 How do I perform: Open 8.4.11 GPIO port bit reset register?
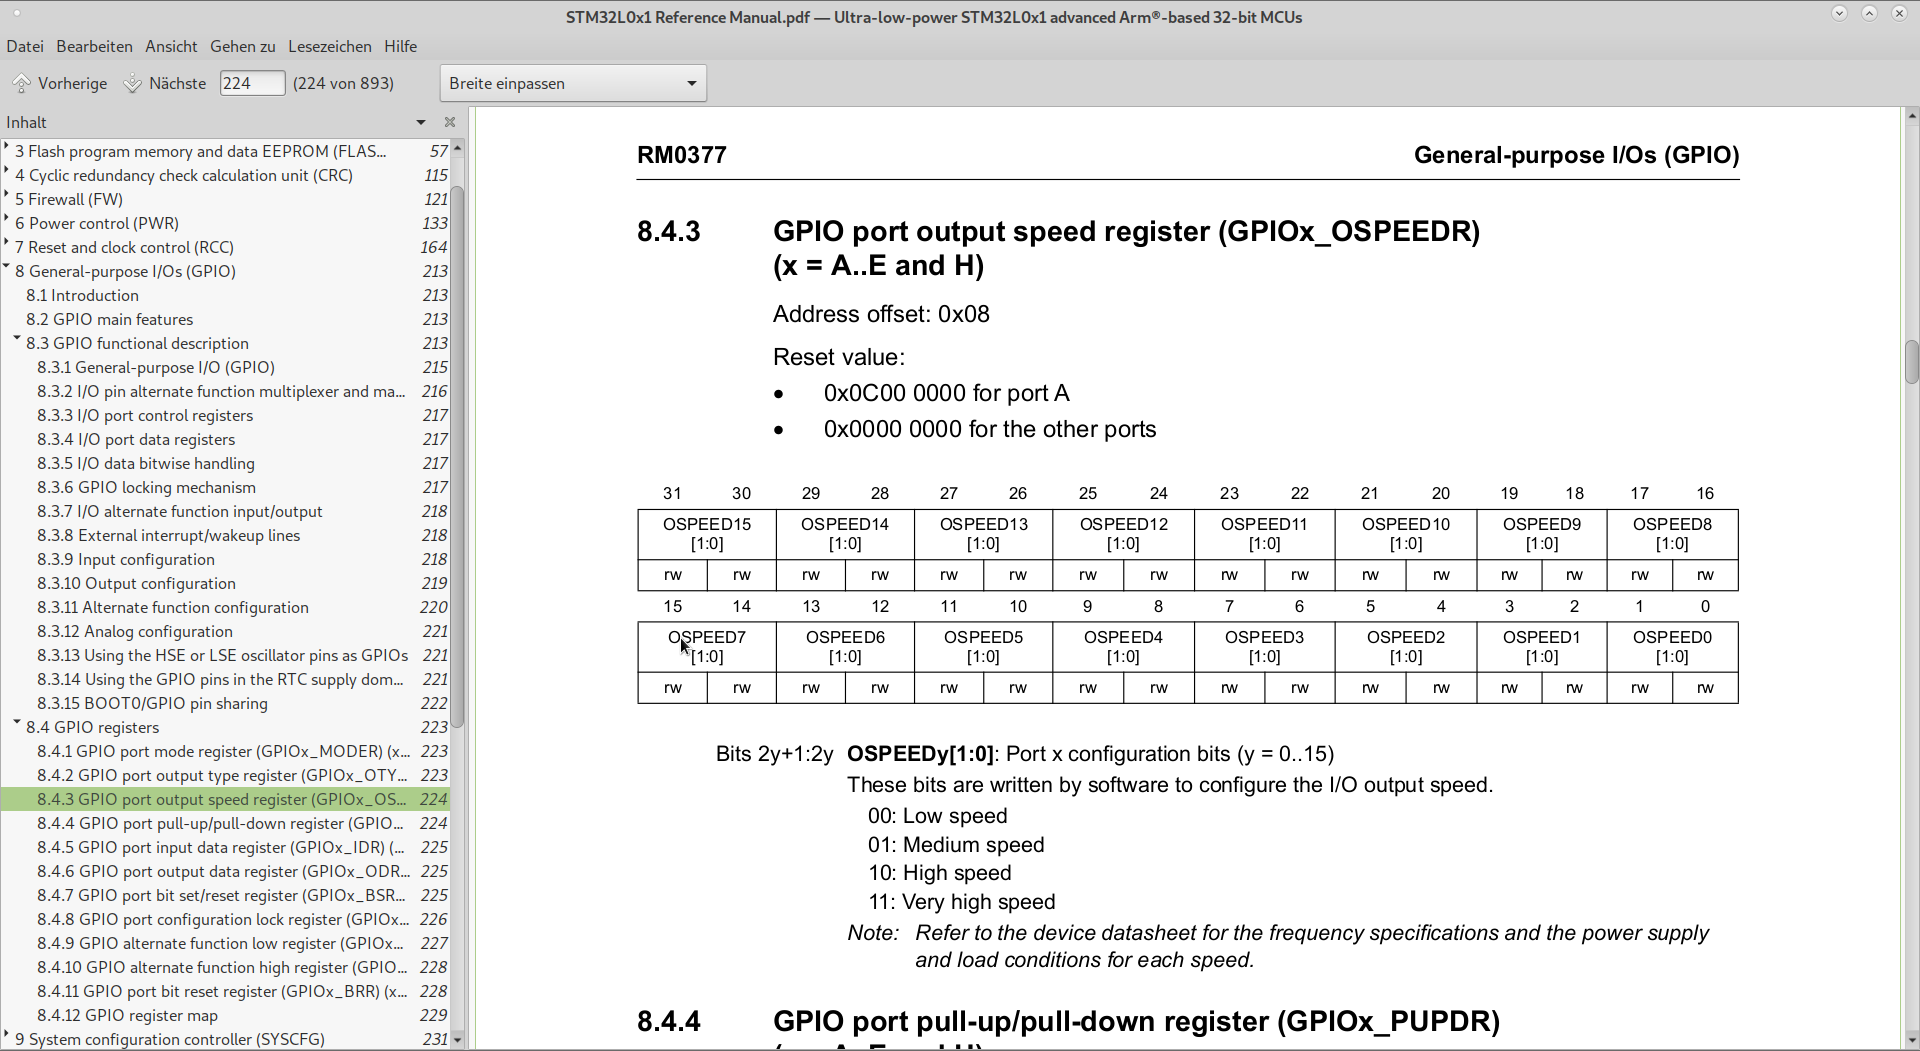[225, 991]
